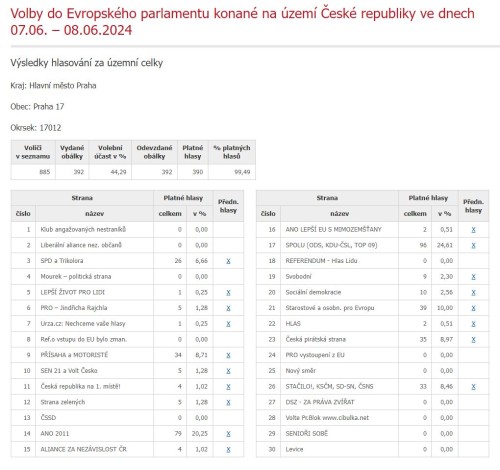Click X link for PRO – Jindřicha Rajchla
The height and width of the screenshot is (470, 500).
coord(228,308)
